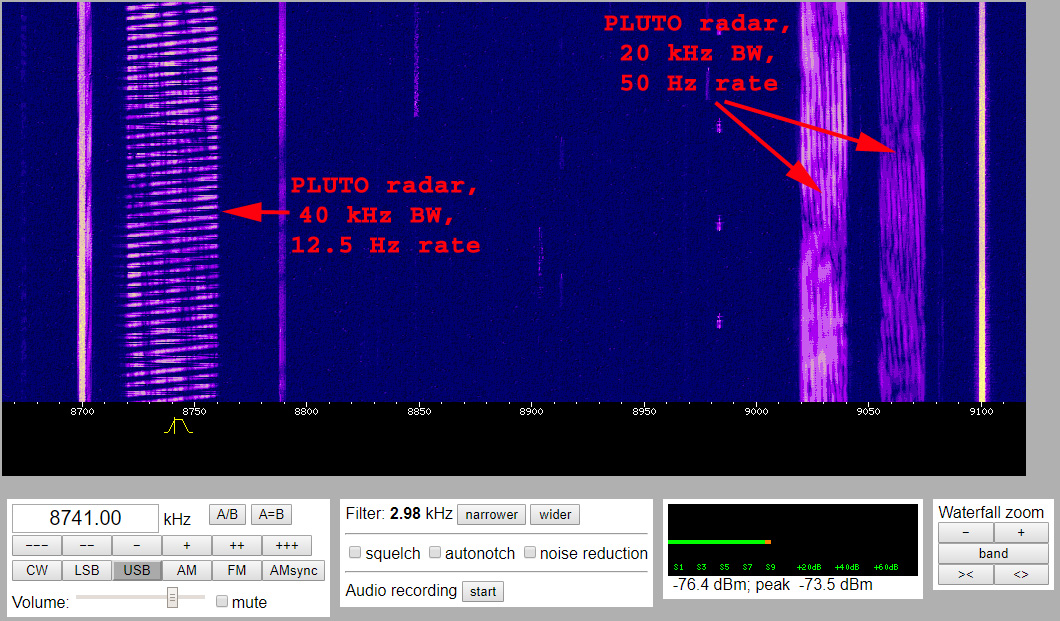The width and height of the screenshot is (1060, 621).
Task: Click the 8700 label on the frequency scale
Action: pos(82,411)
